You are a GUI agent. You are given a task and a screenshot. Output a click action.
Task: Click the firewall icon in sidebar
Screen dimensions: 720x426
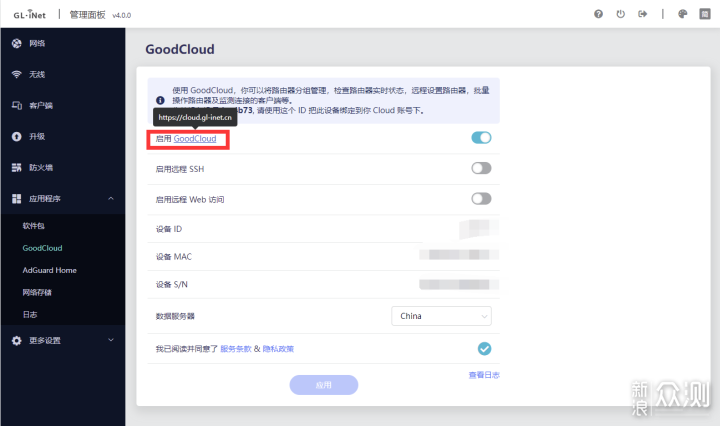tap(17, 167)
